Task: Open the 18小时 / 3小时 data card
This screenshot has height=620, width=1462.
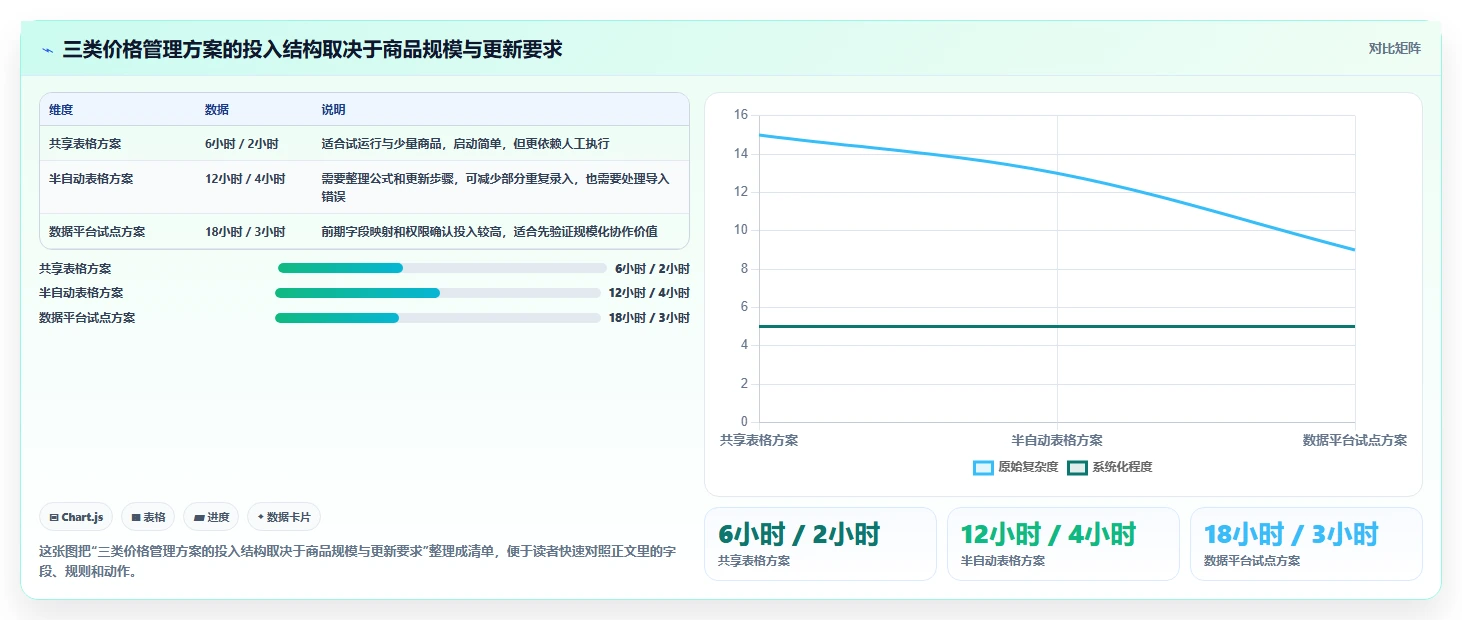Action: (1306, 544)
